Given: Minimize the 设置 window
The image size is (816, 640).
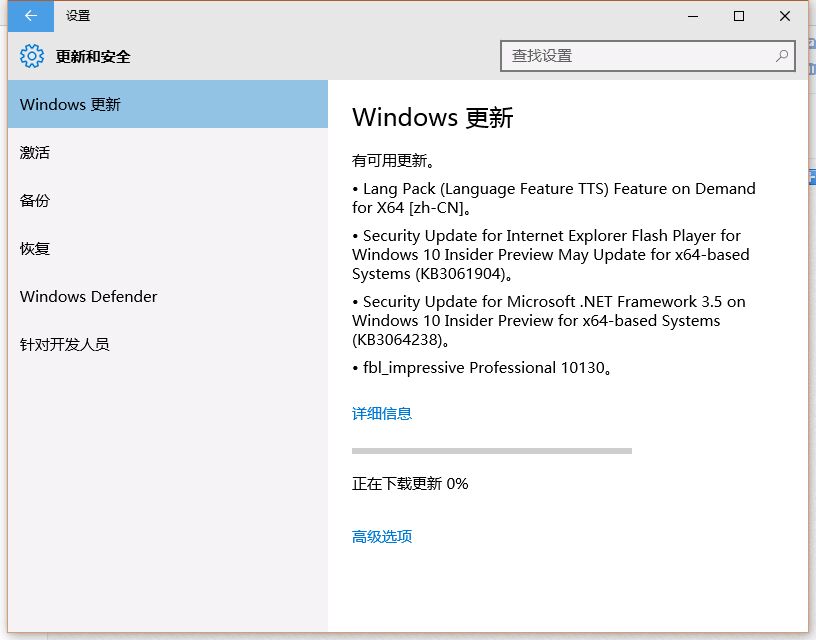Looking at the screenshot, I should (x=693, y=16).
